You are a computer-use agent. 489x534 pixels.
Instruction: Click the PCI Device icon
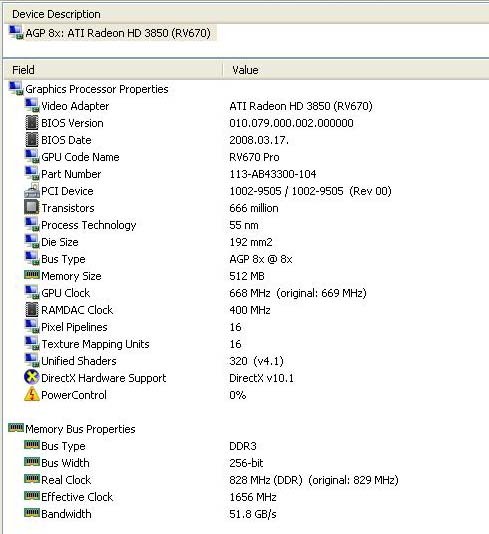tap(32, 190)
